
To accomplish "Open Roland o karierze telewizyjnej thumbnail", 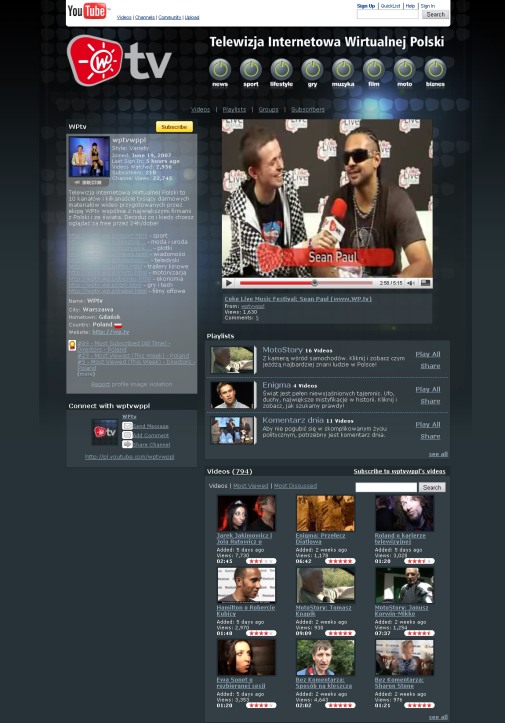I will pos(404,513).
